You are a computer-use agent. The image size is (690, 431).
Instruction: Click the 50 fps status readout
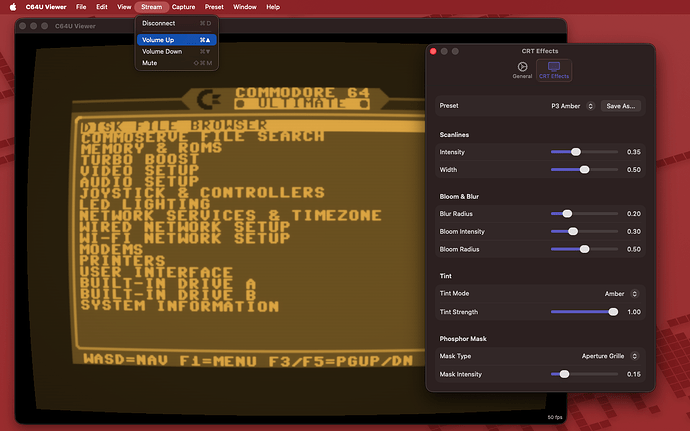[555, 417]
